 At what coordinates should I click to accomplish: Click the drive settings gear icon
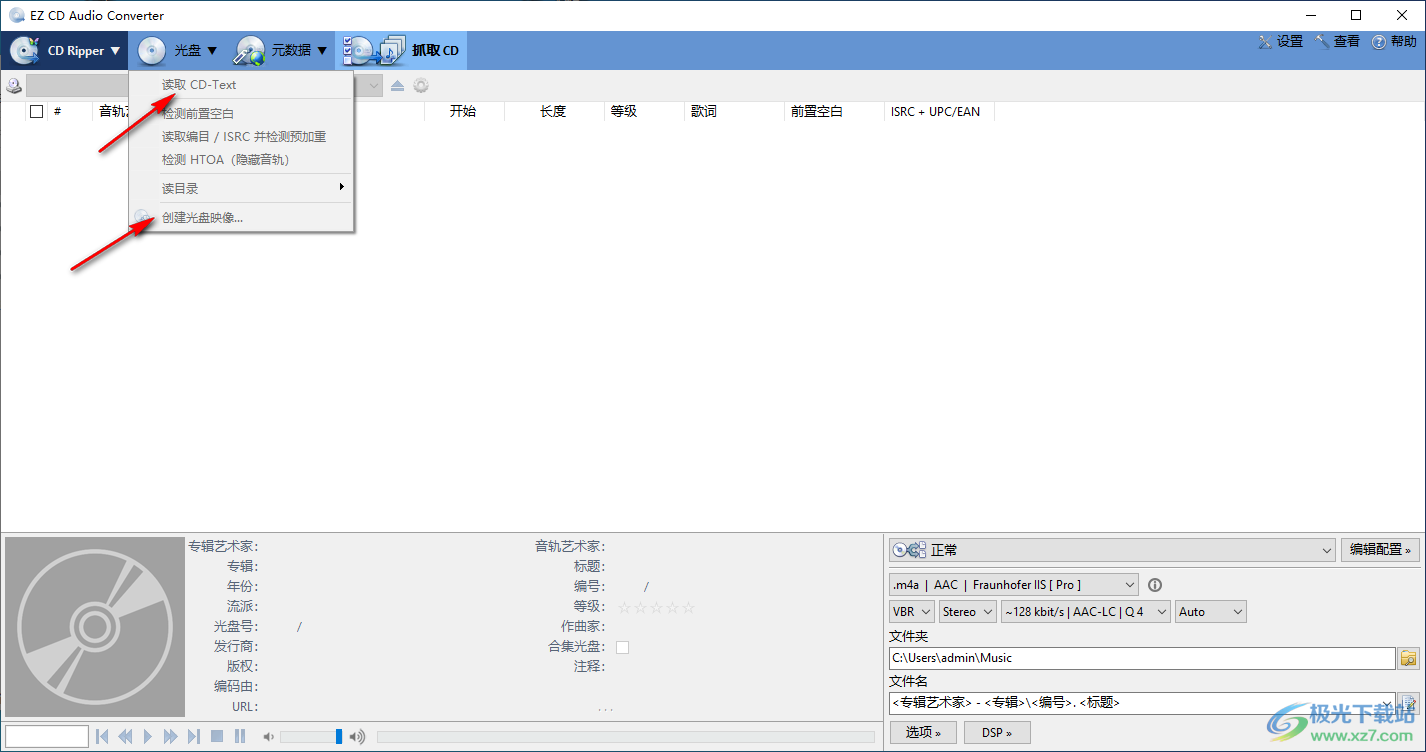pyautogui.click(x=421, y=86)
